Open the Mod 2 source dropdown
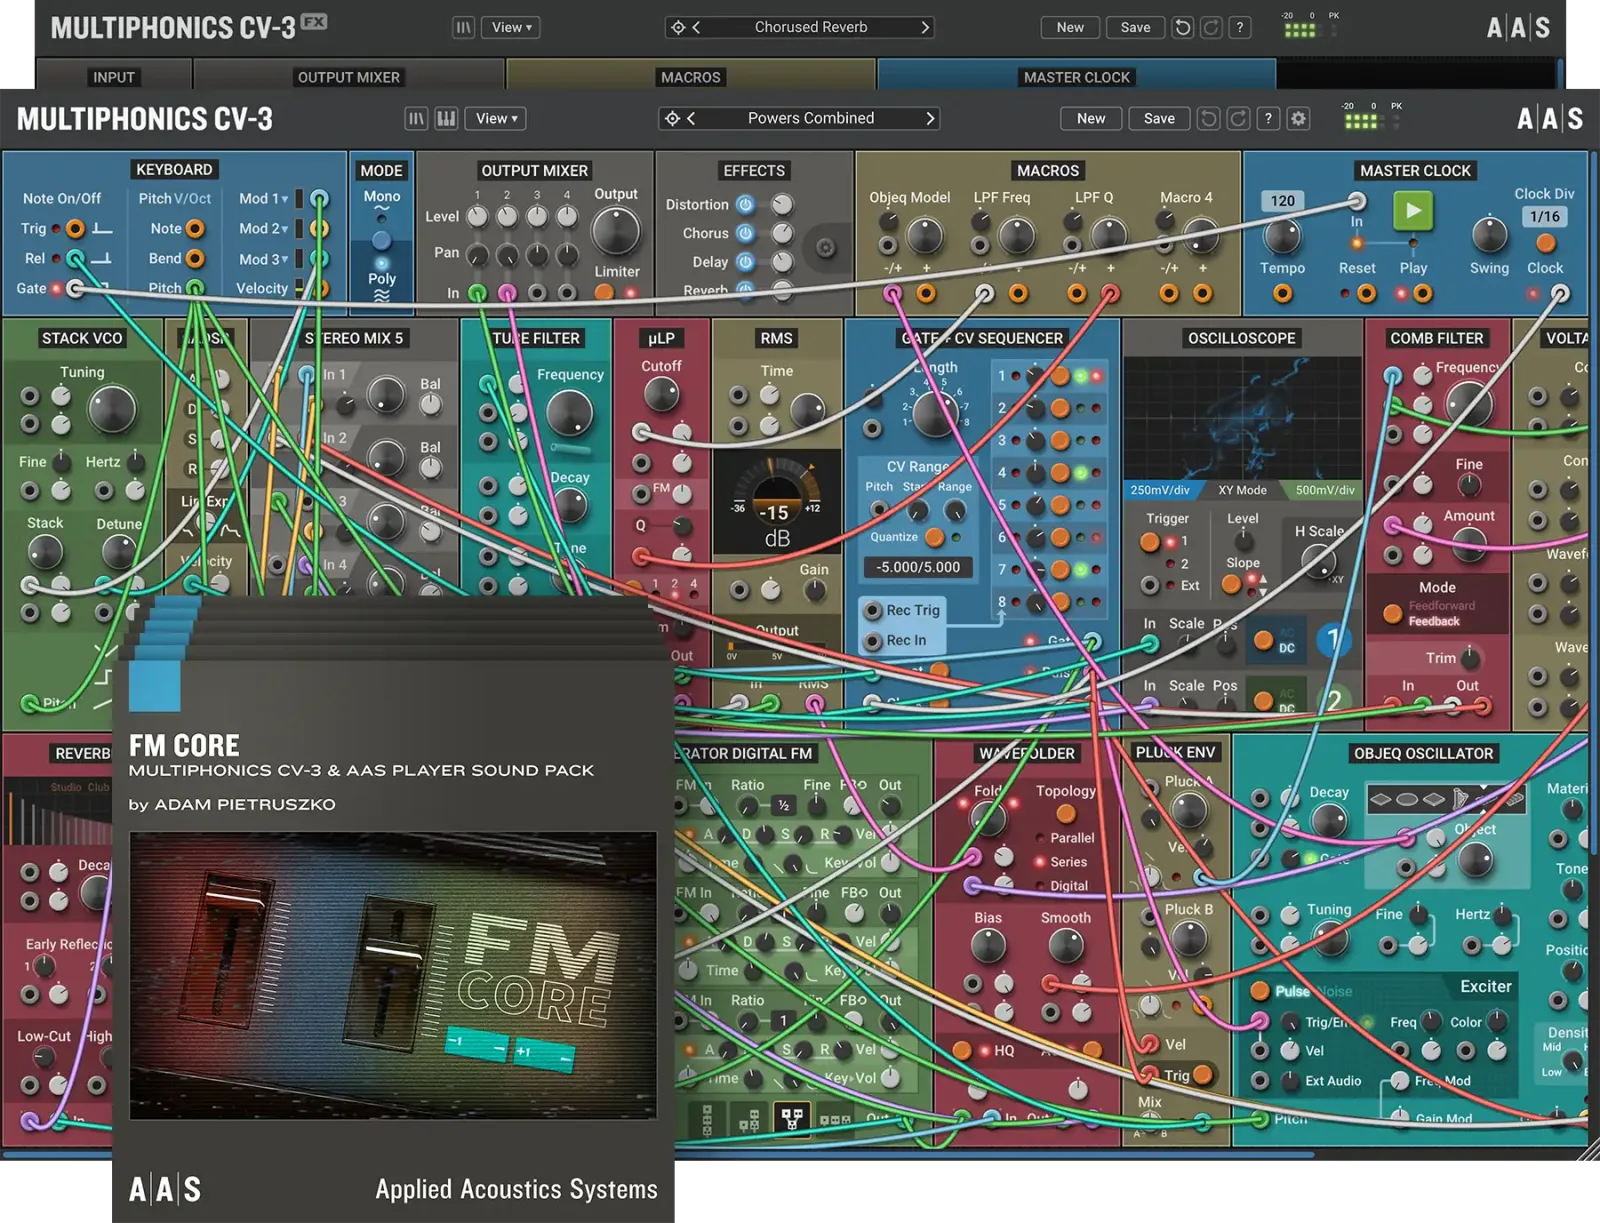1600x1223 pixels. pos(264,229)
